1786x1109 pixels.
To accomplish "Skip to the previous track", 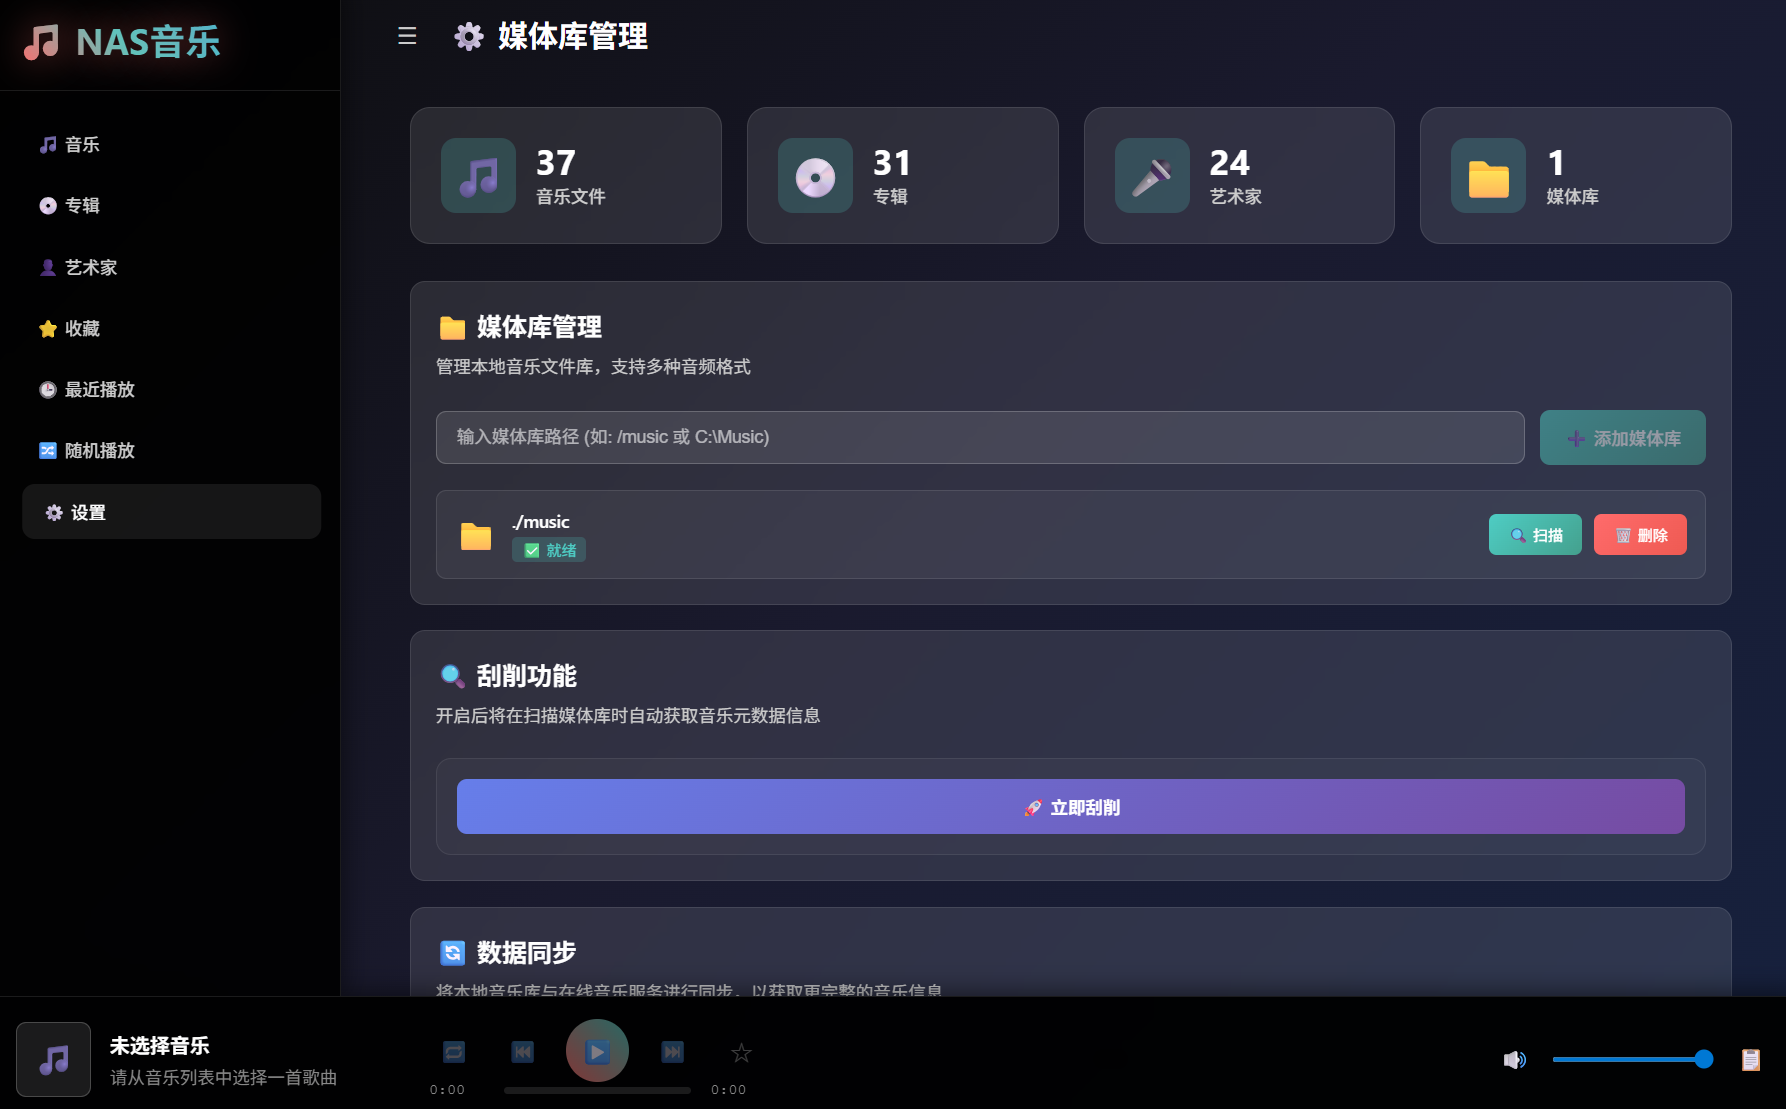I will point(522,1052).
